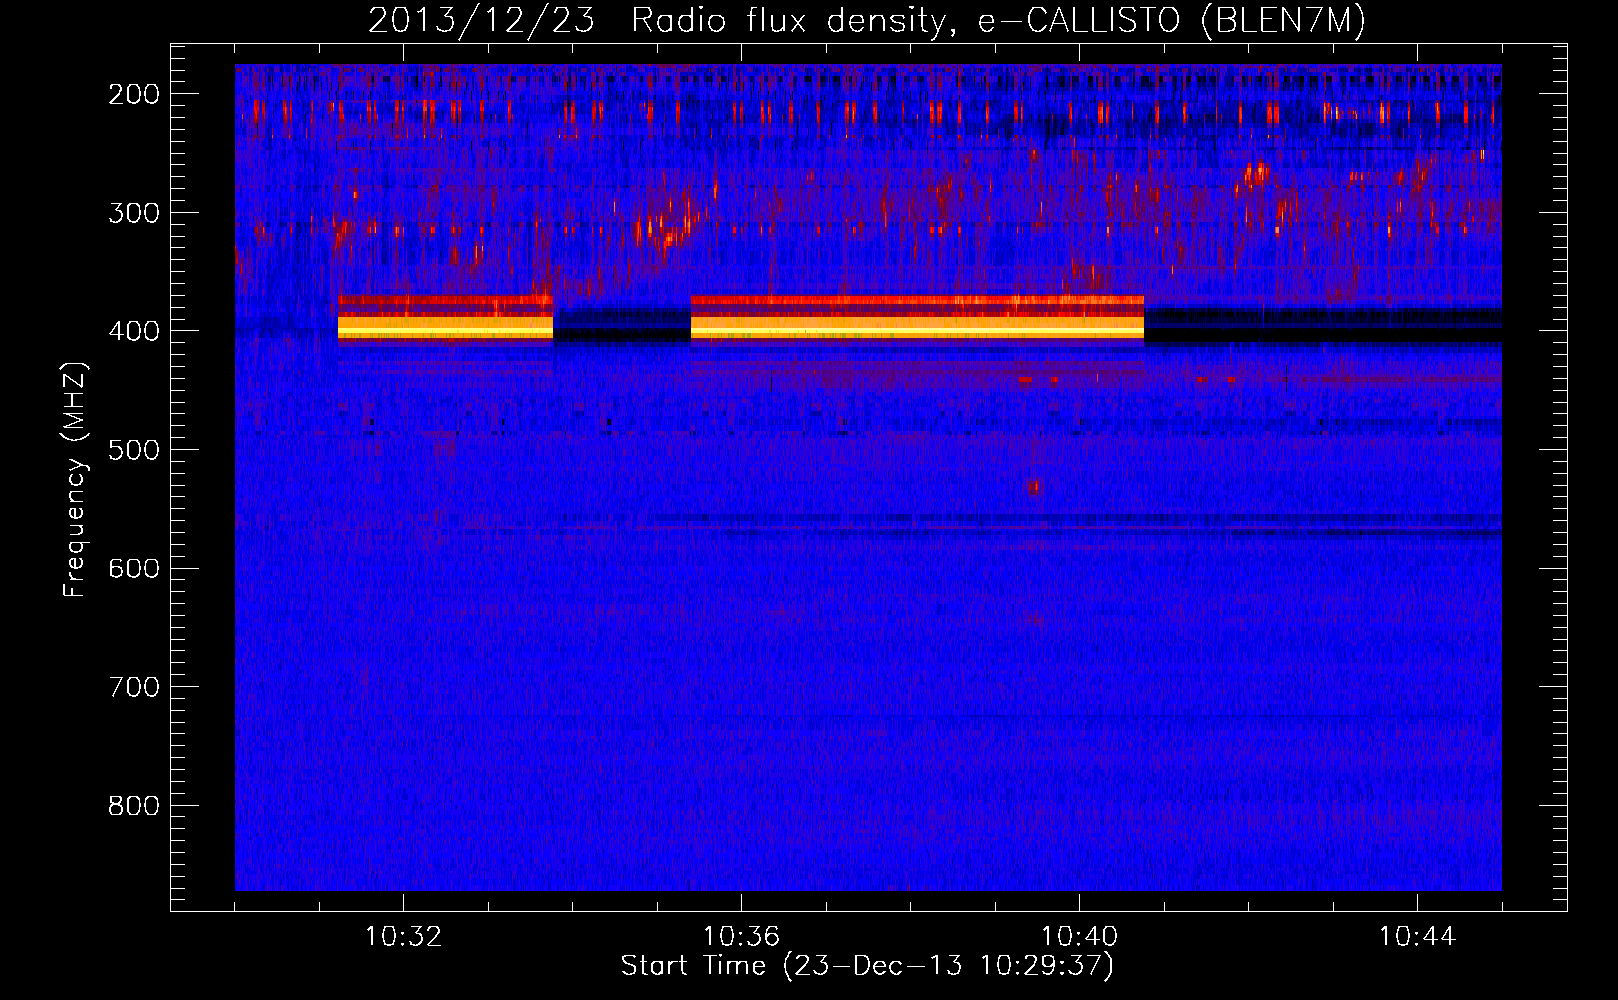Select the 700 frequency tick label

click(x=134, y=687)
